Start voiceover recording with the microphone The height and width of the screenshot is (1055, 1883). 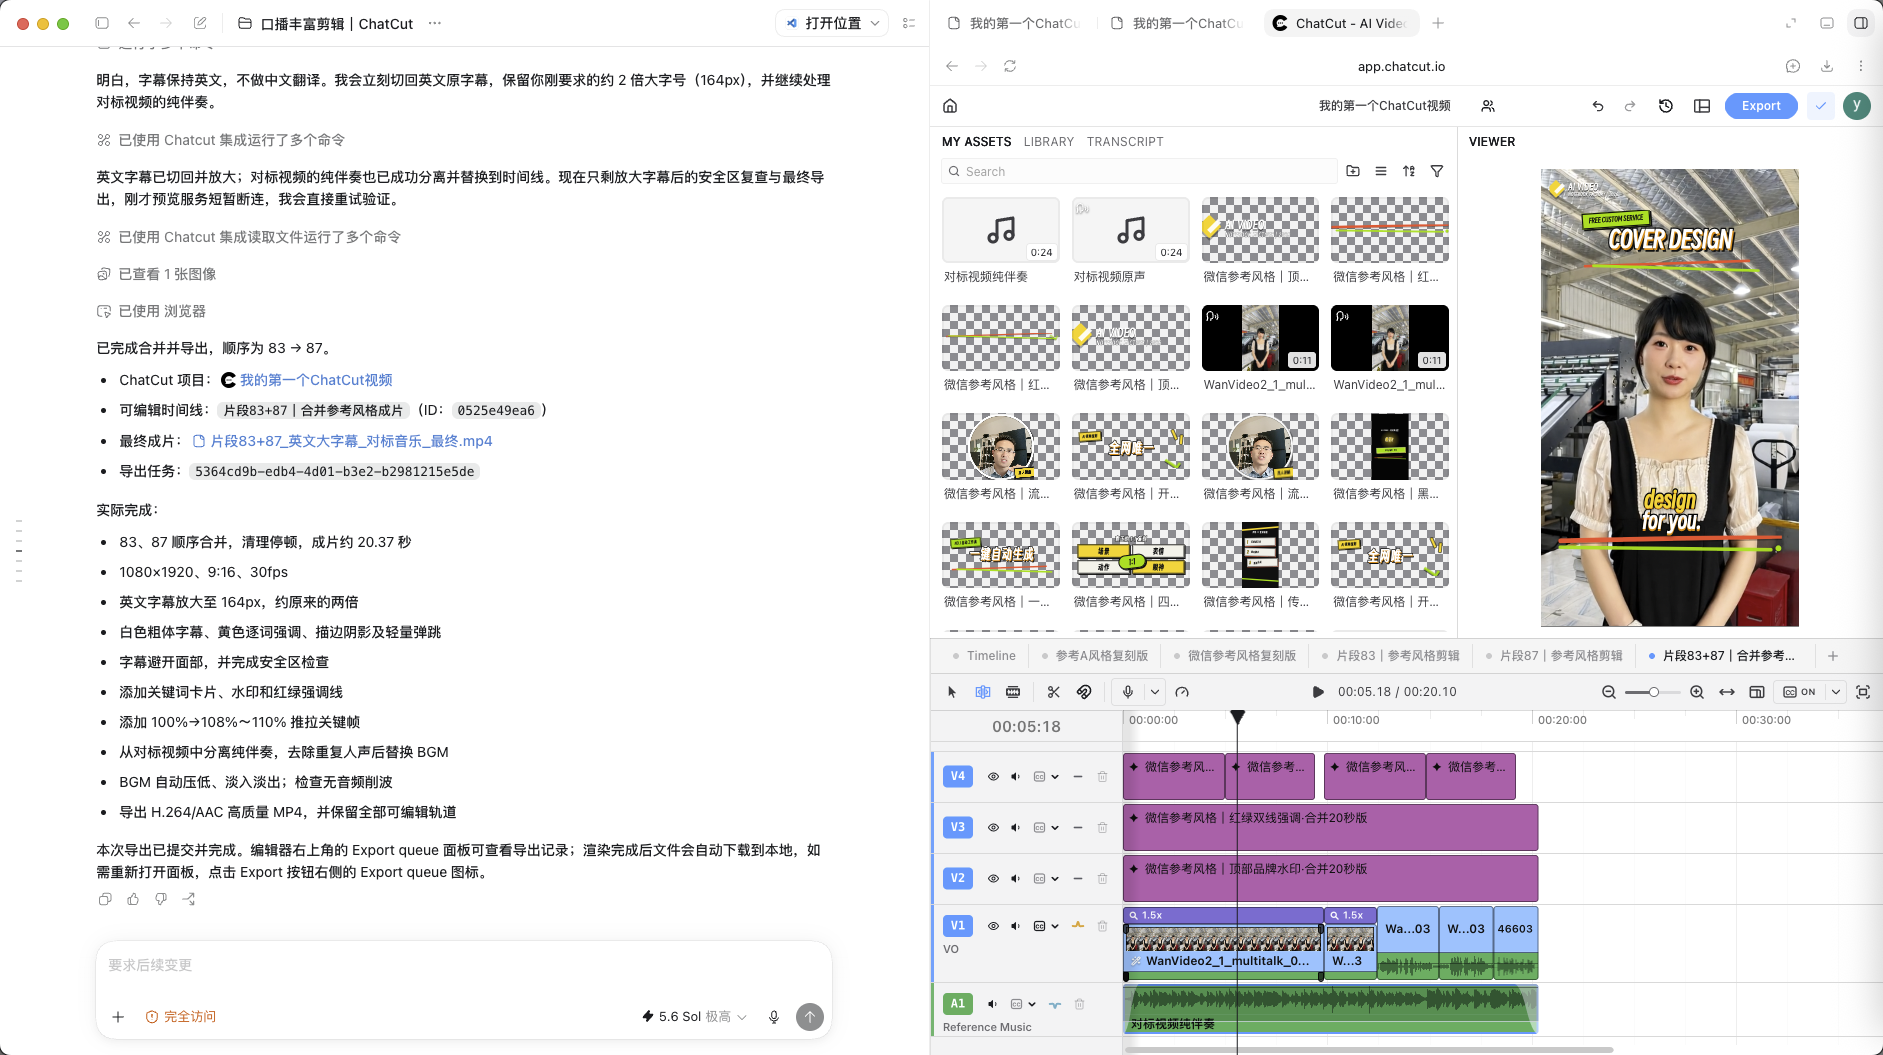pos(1128,692)
